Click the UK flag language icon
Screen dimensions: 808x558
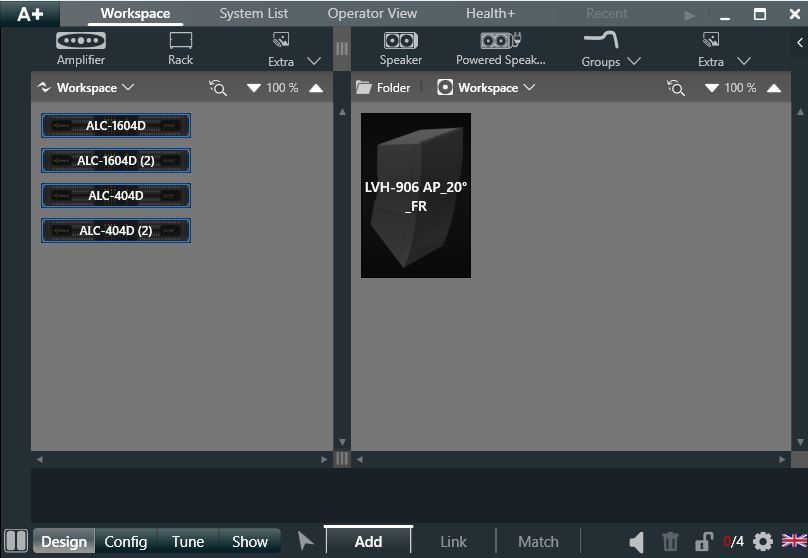point(794,542)
